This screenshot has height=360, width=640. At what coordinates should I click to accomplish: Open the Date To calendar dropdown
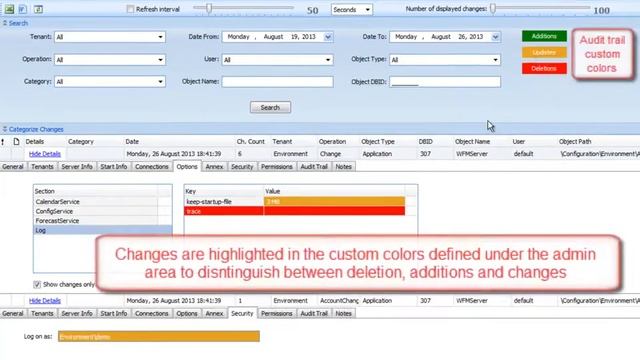tap(495, 37)
